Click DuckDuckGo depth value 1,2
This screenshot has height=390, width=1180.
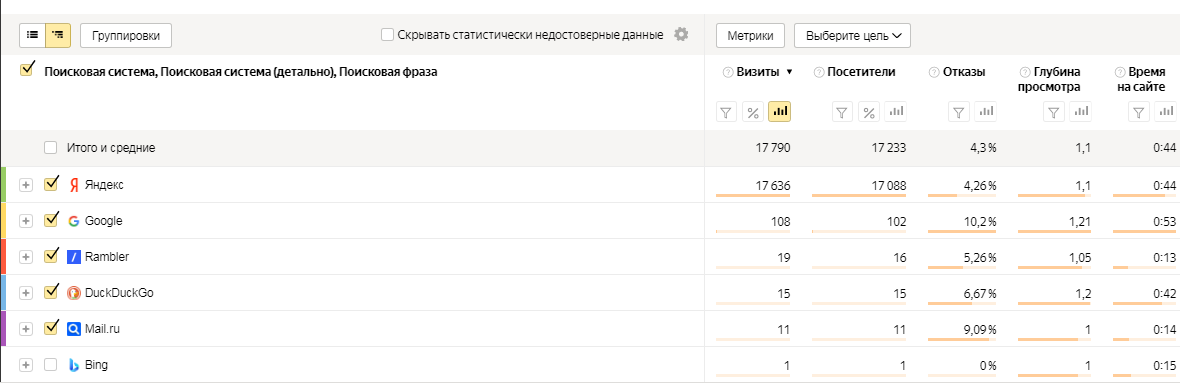click(x=1084, y=293)
